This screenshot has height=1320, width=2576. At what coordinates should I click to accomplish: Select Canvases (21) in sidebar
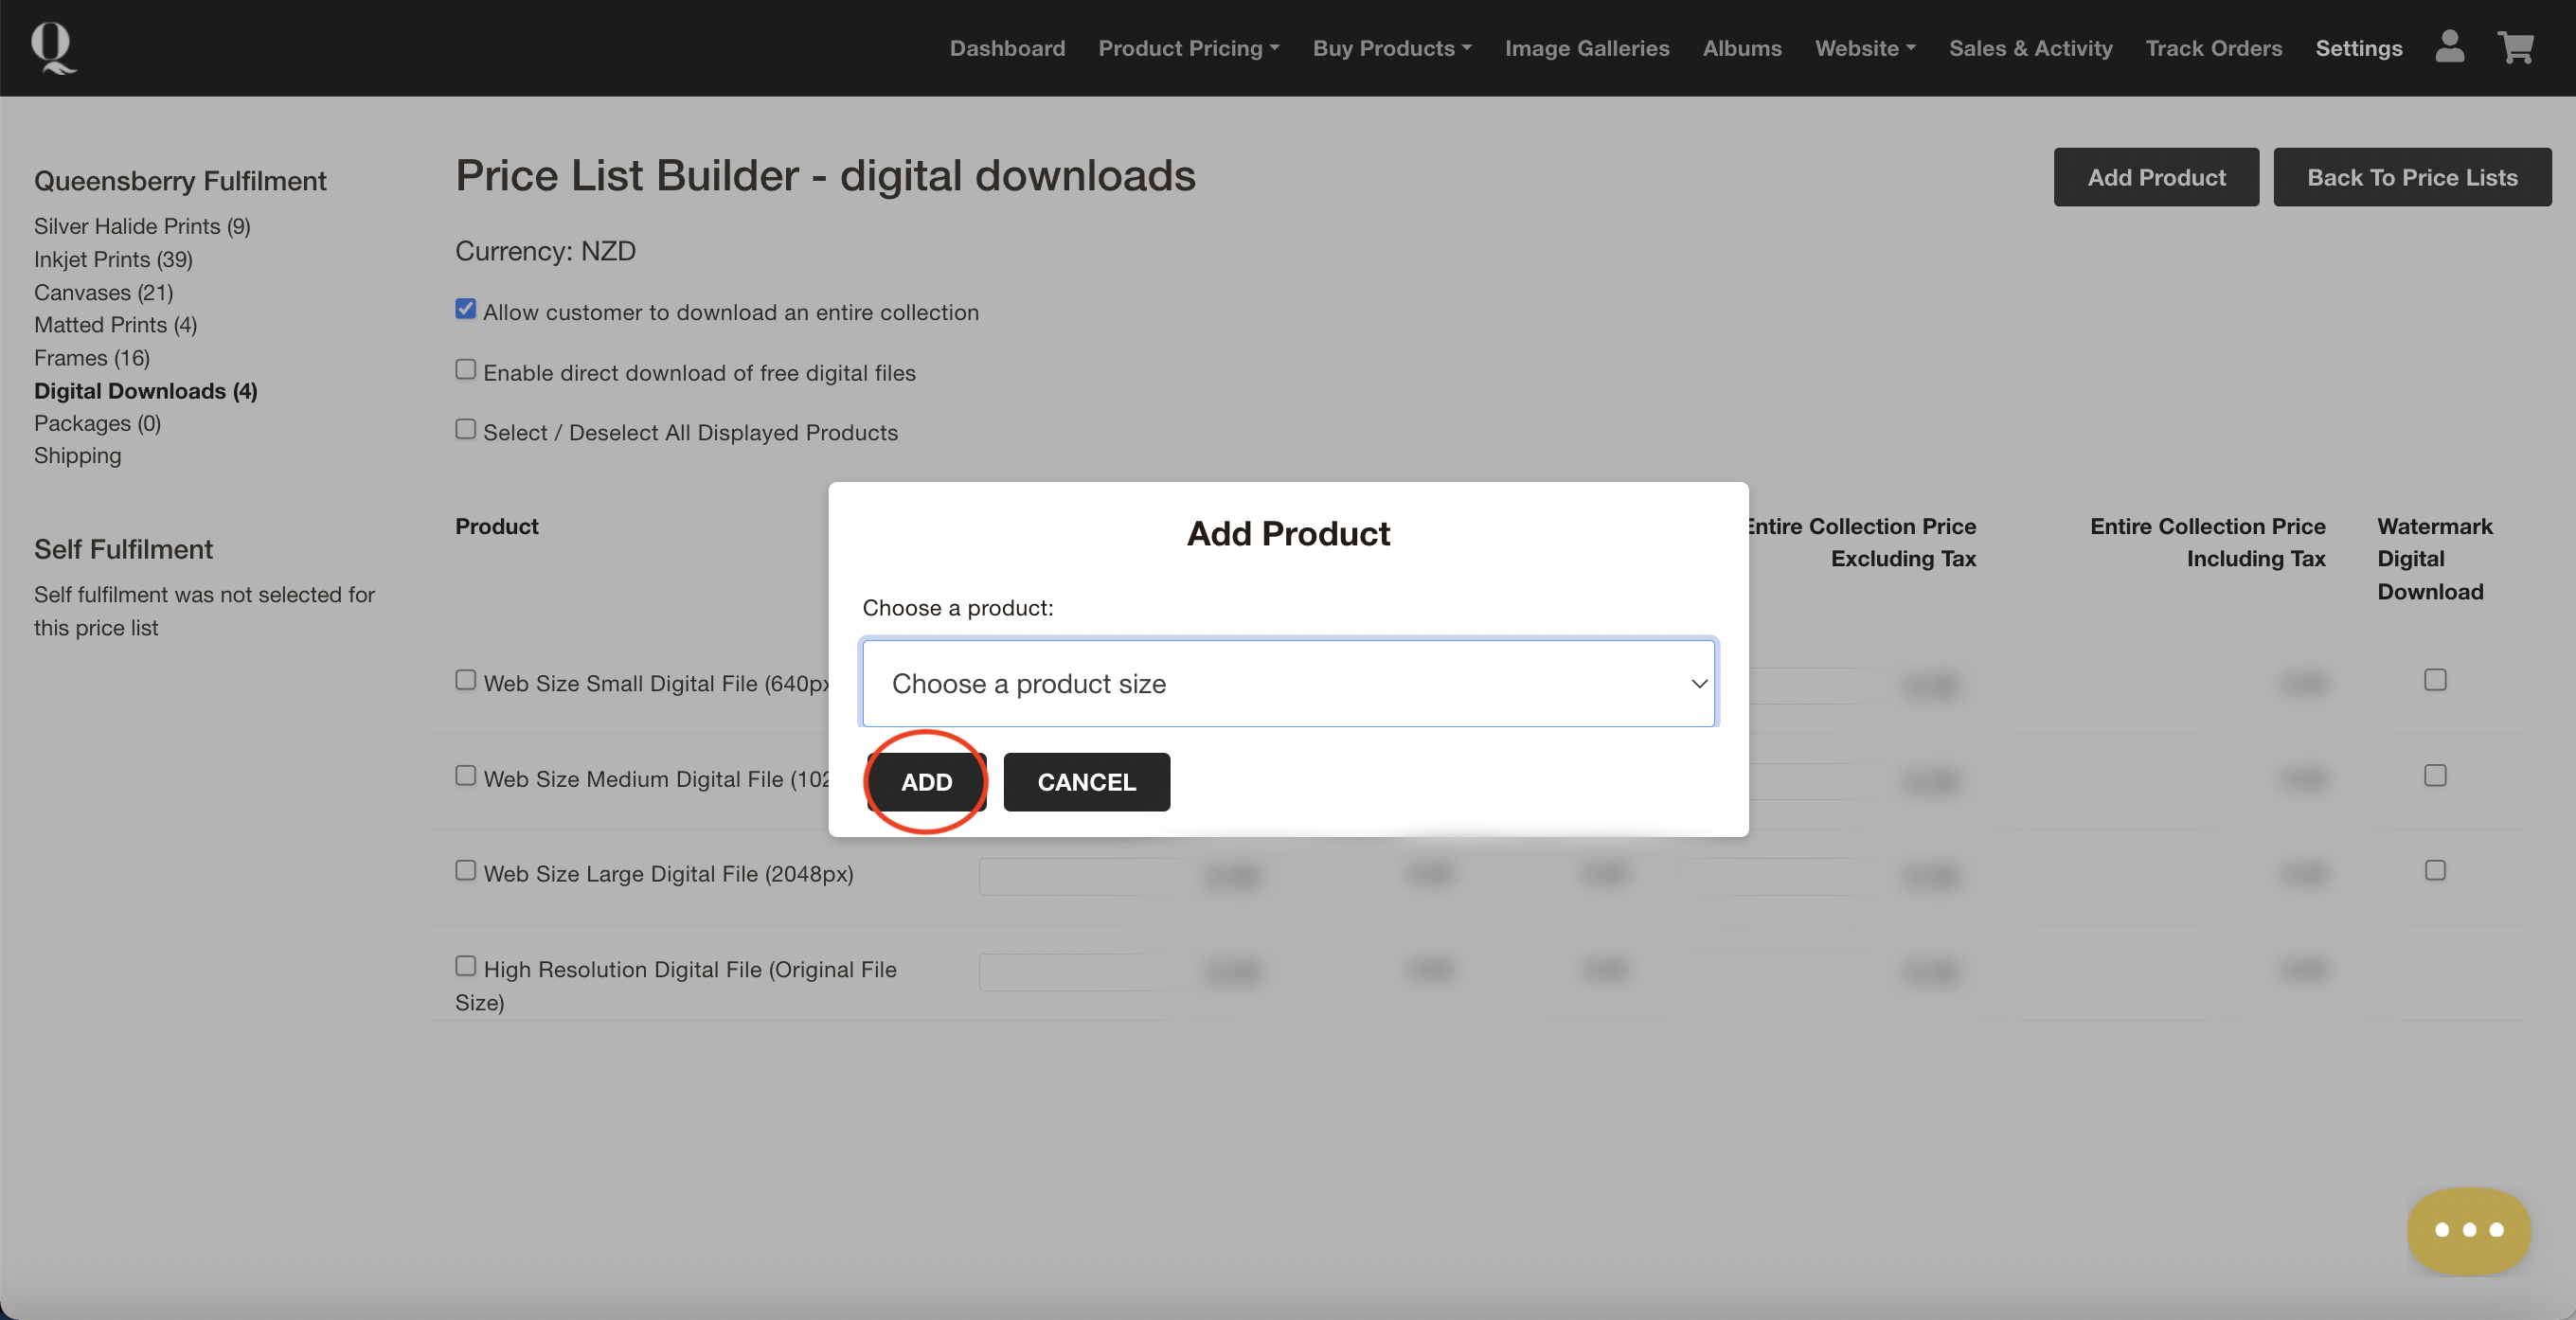(103, 292)
